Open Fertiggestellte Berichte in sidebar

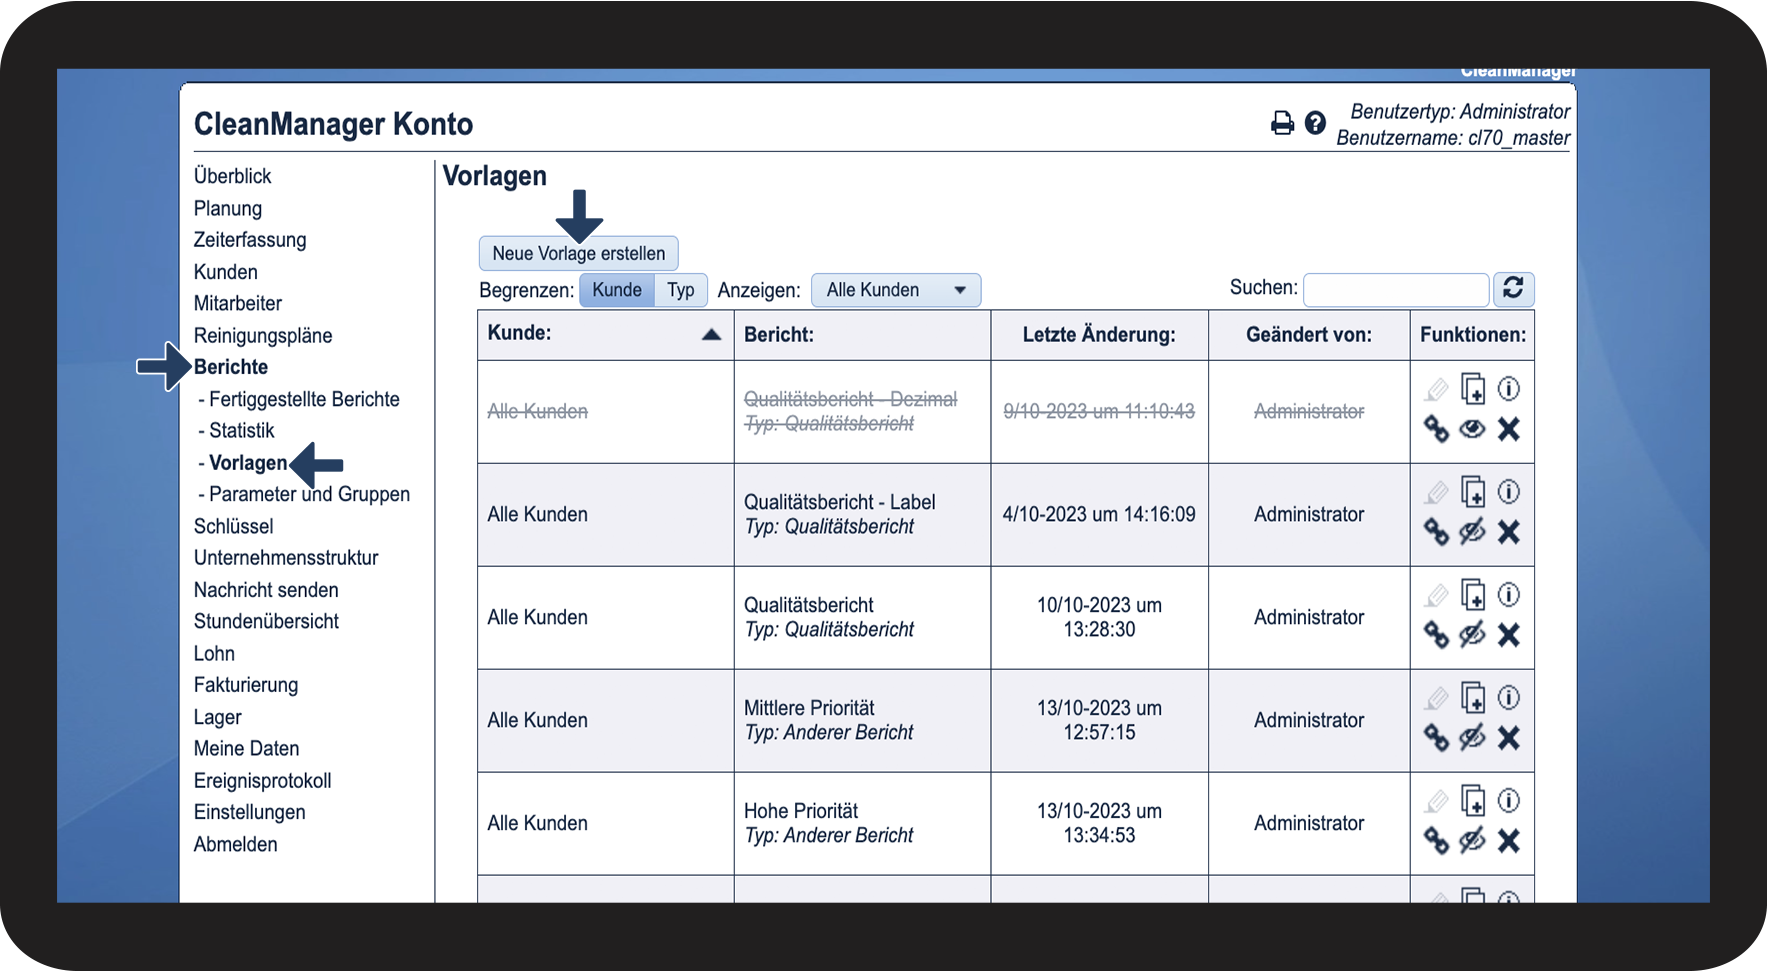[x=304, y=399]
